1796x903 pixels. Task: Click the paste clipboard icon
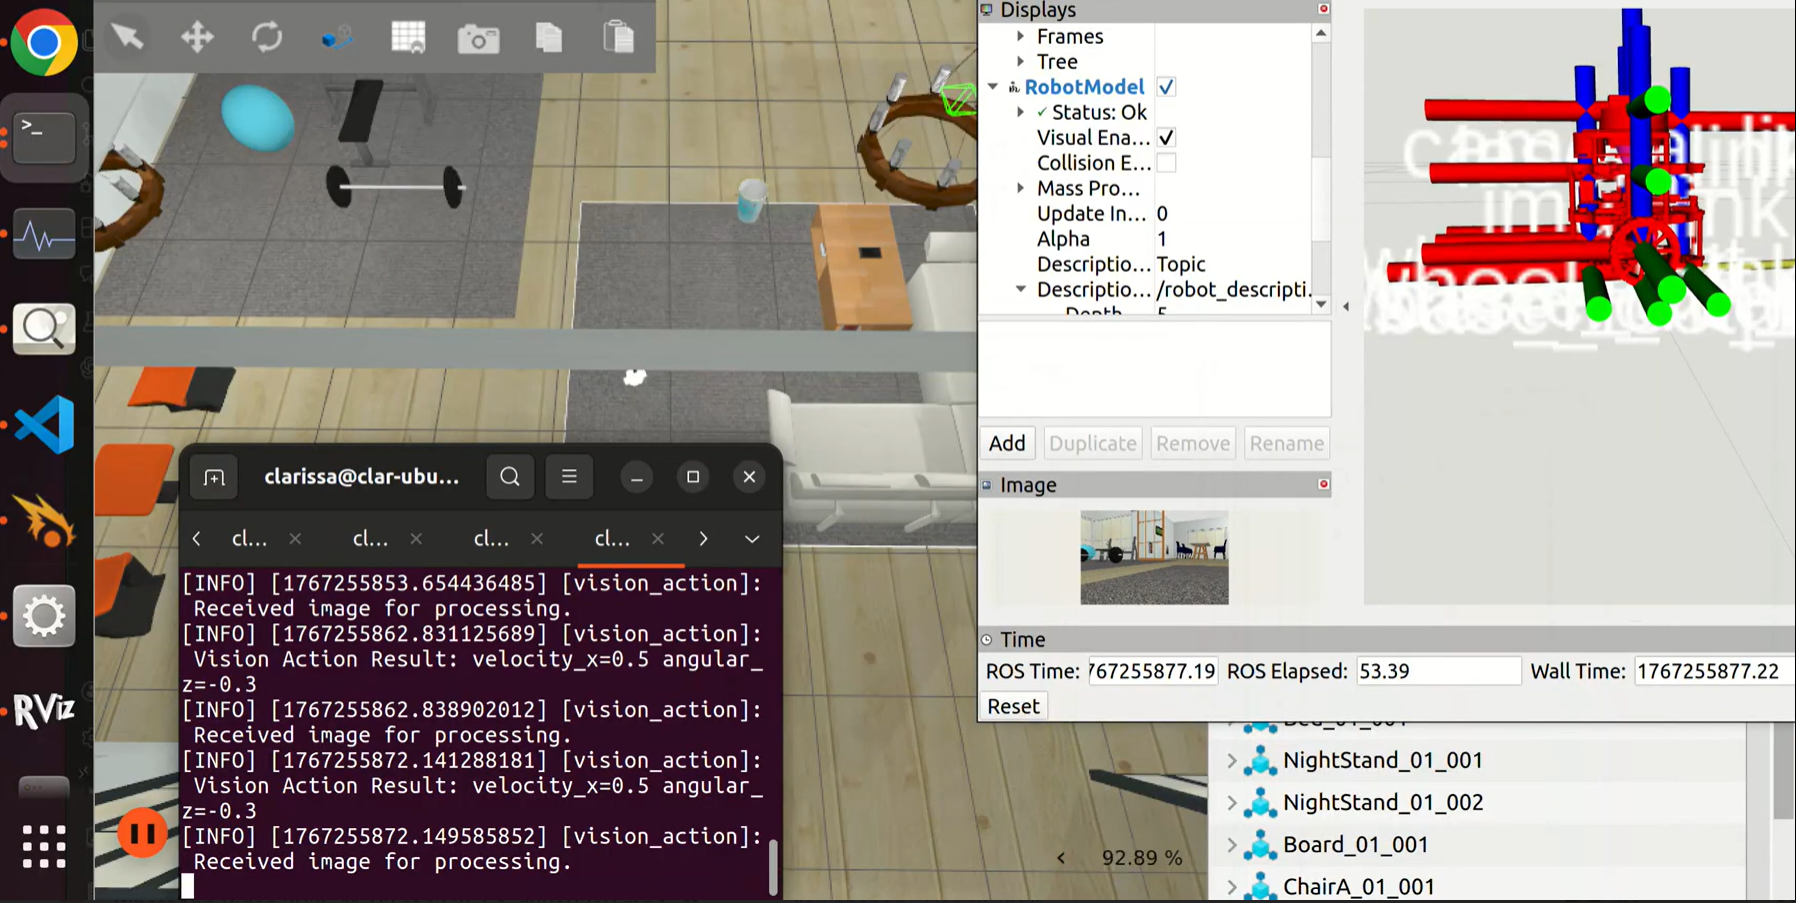click(619, 38)
